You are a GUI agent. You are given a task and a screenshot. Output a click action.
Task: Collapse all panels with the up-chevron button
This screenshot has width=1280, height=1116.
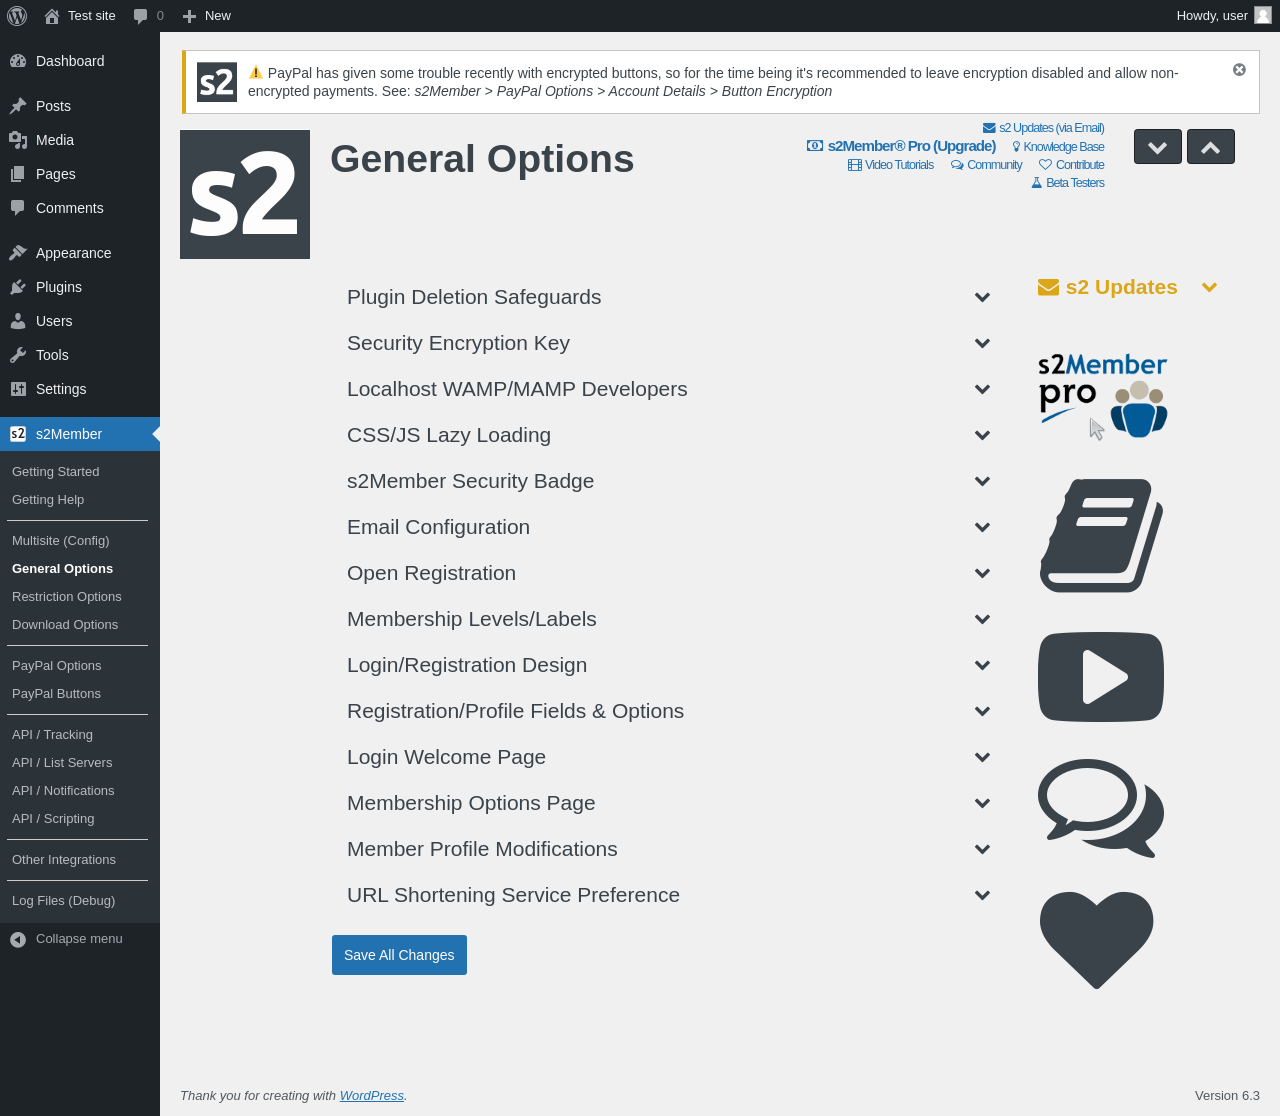point(1211,147)
